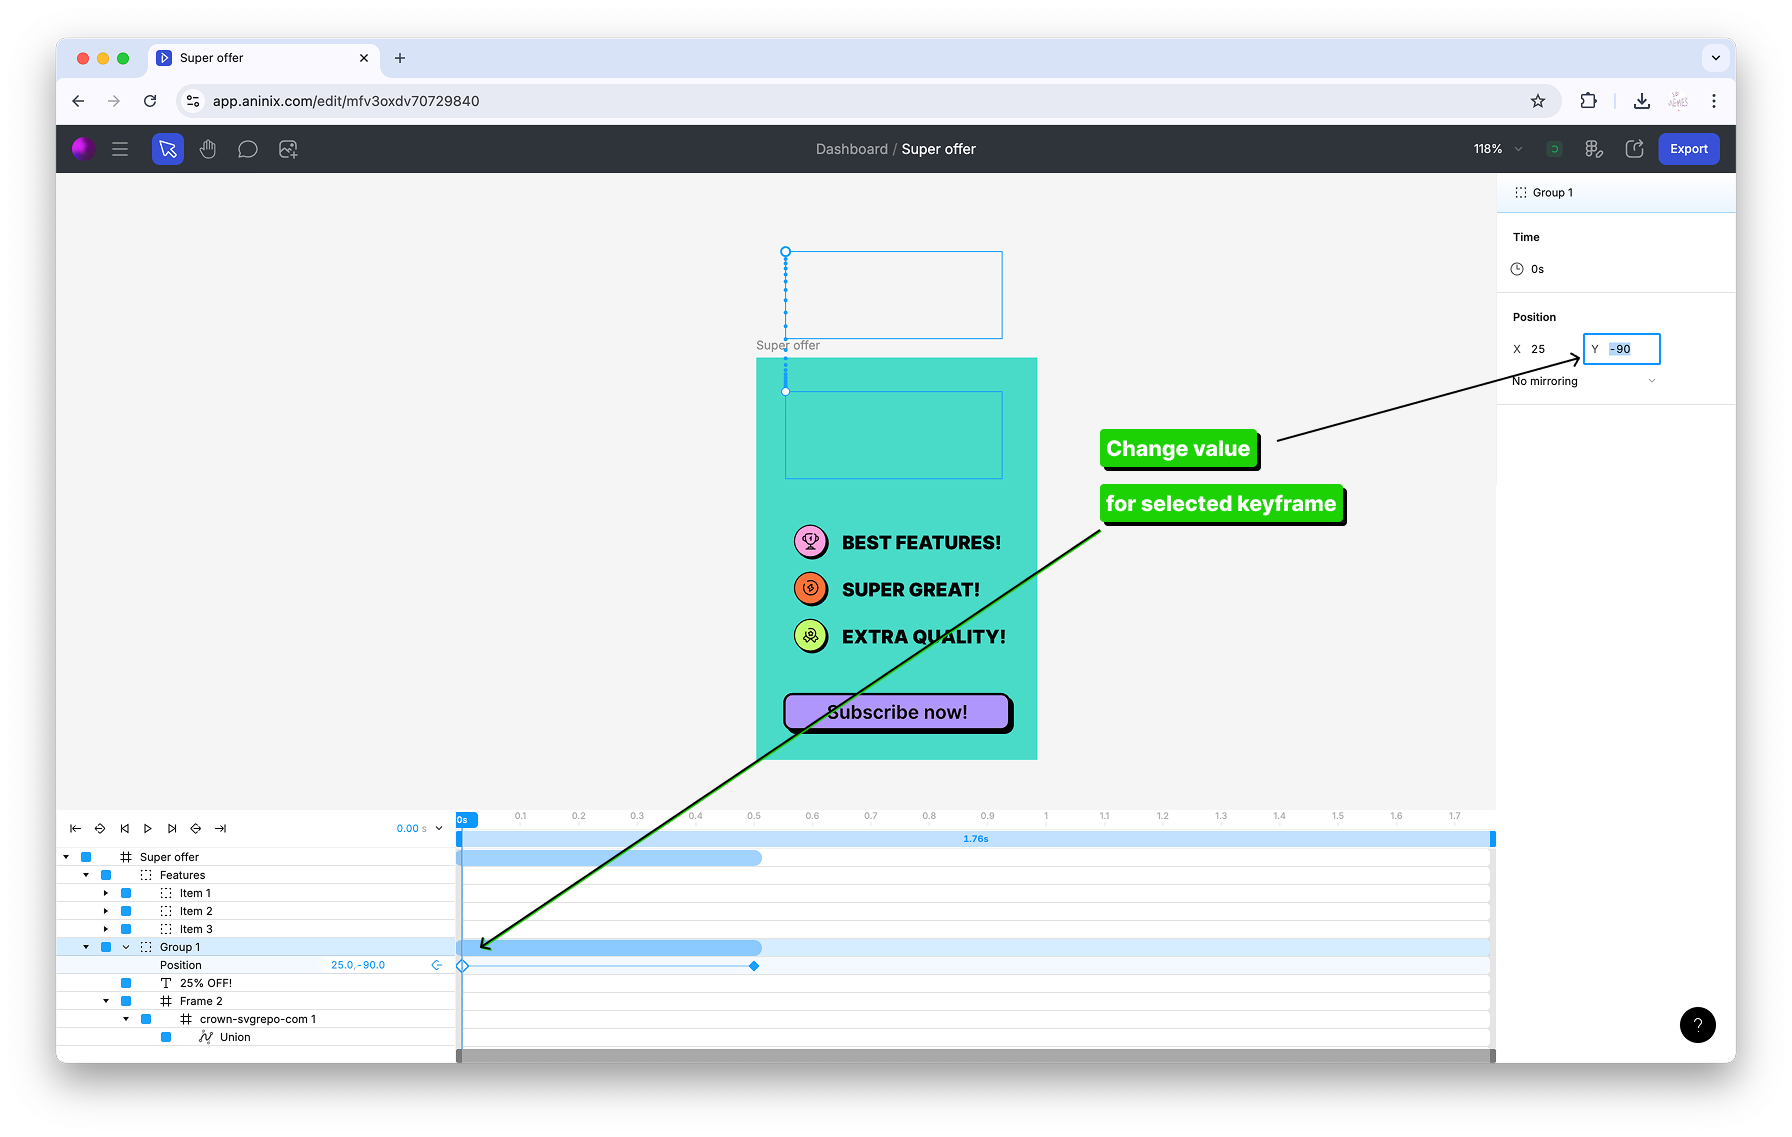
Task: Reload the browser page
Action: tap(150, 101)
